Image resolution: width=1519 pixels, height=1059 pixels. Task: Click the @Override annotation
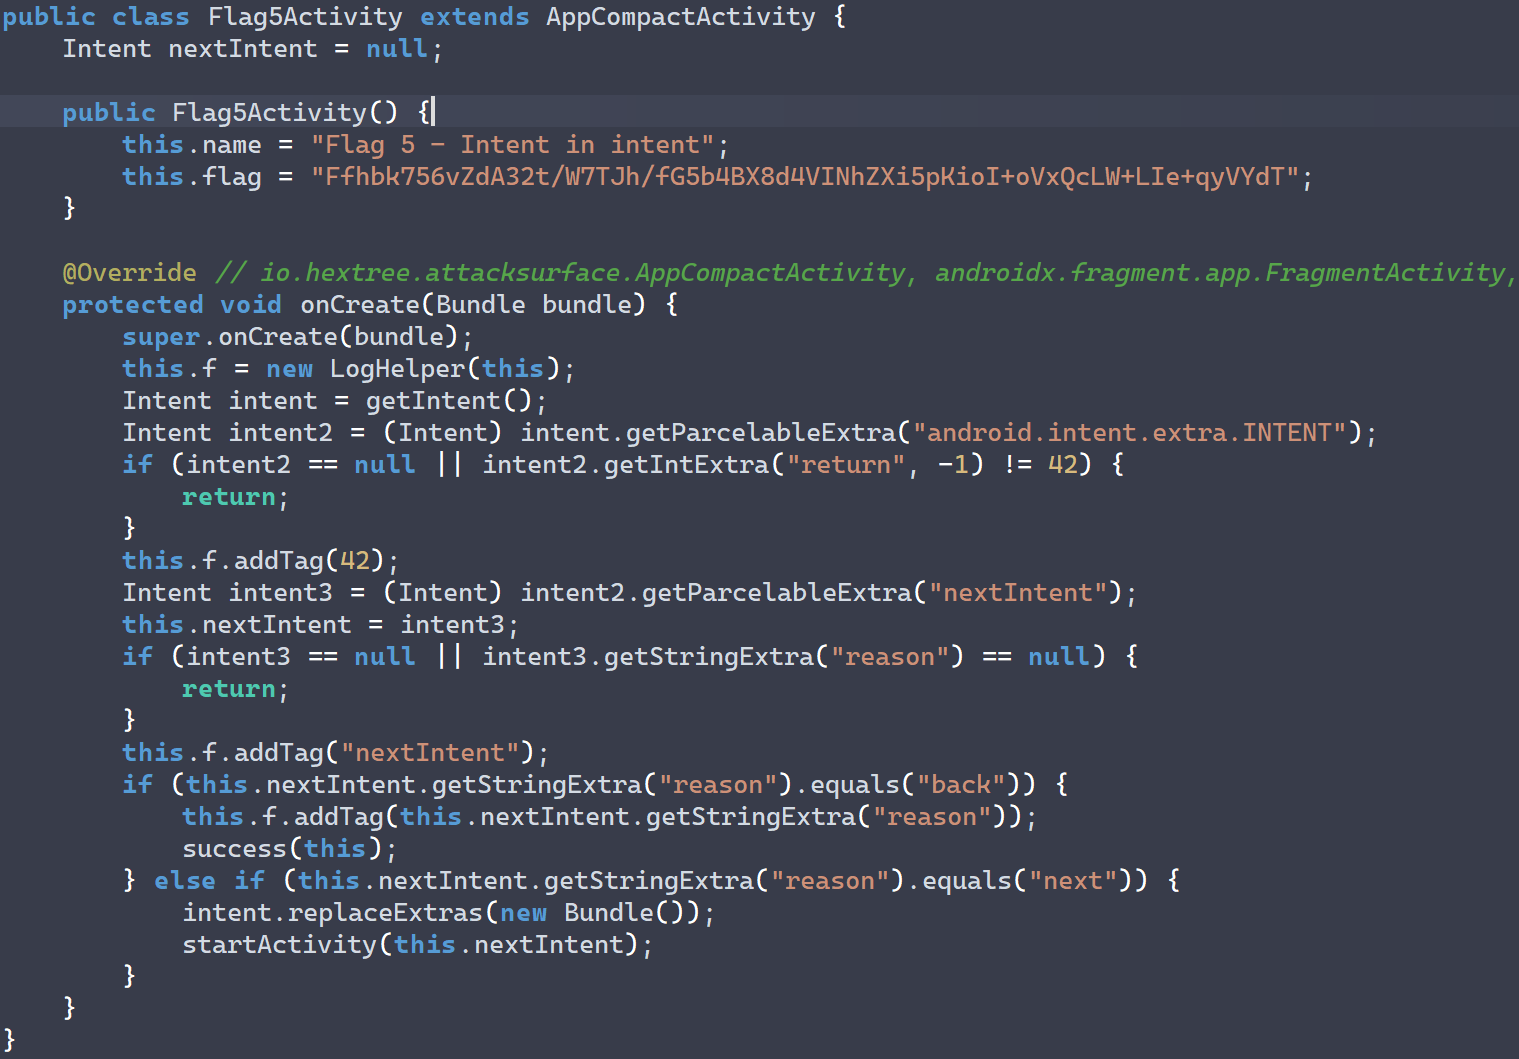coord(129,273)
